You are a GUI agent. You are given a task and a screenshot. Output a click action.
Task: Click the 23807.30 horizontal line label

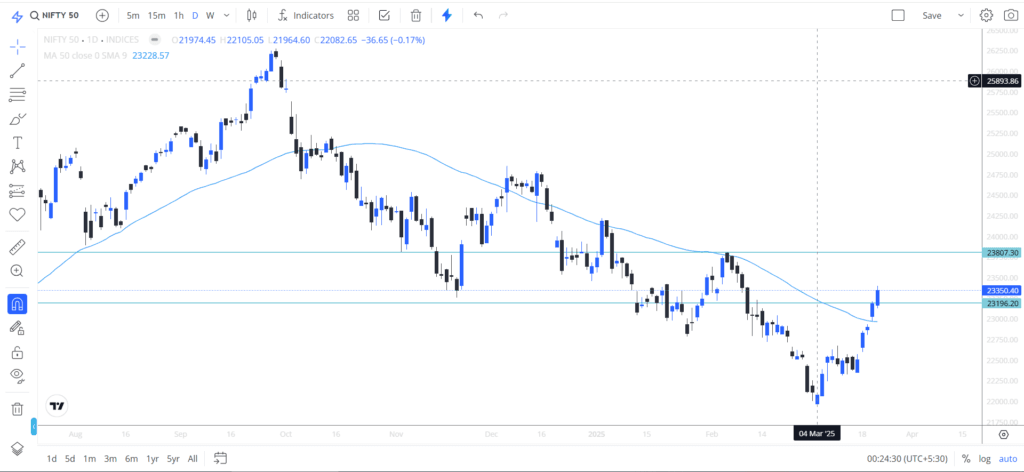pyautogui.click(x=1001, y=253)
